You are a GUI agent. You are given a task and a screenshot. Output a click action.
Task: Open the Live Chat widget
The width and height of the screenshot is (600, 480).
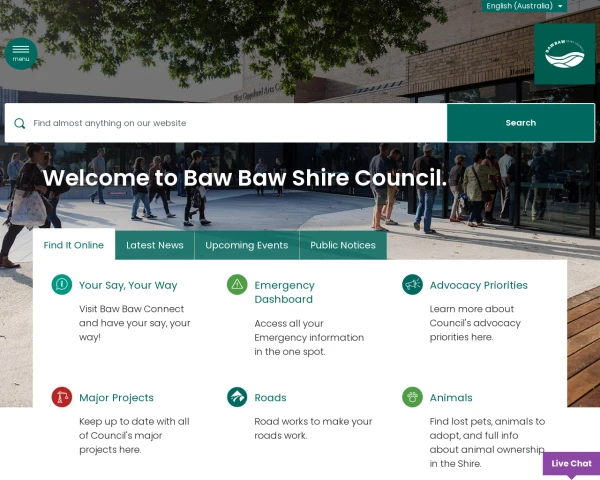pyautogui.click(x=571, y=464)
